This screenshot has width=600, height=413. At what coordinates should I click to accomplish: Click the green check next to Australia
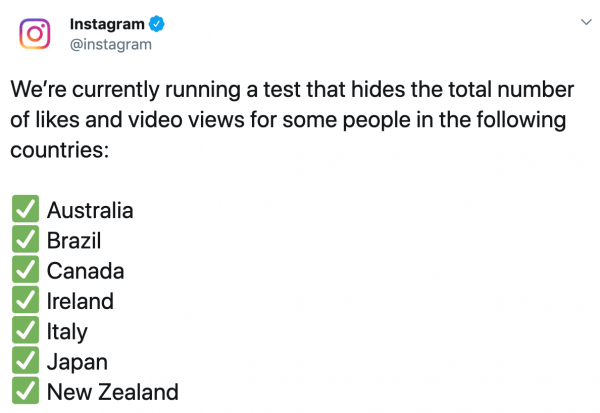[25, 209]
